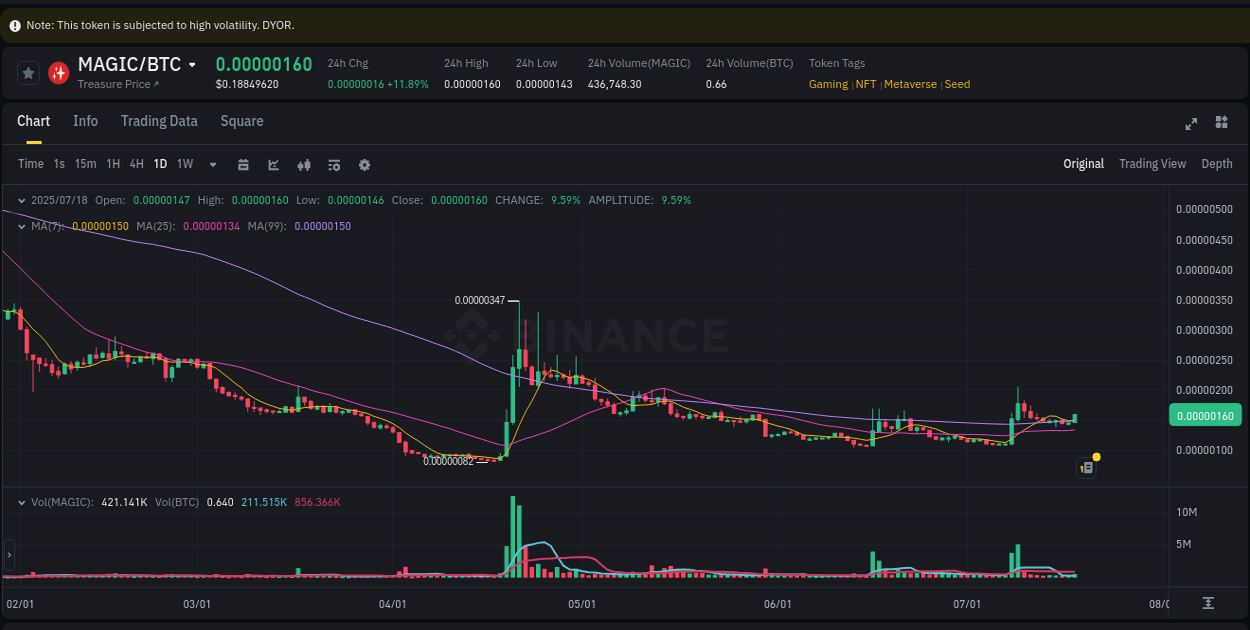Click the Vol(MAGIC) 421.141K value

tap(124, 502)
